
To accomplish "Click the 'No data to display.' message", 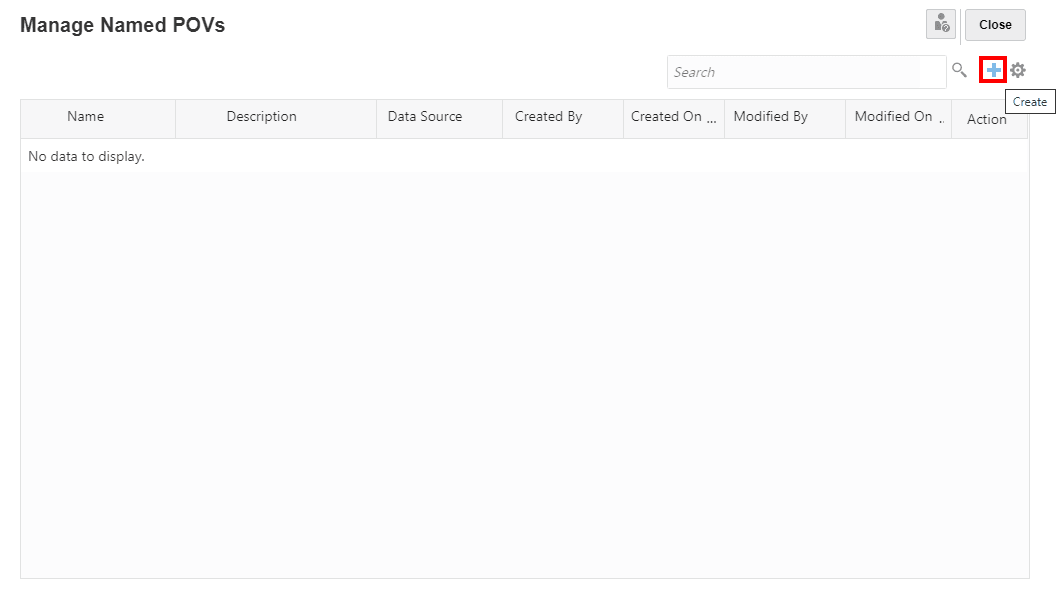I will pyautogui.click(x=86, y=157).
